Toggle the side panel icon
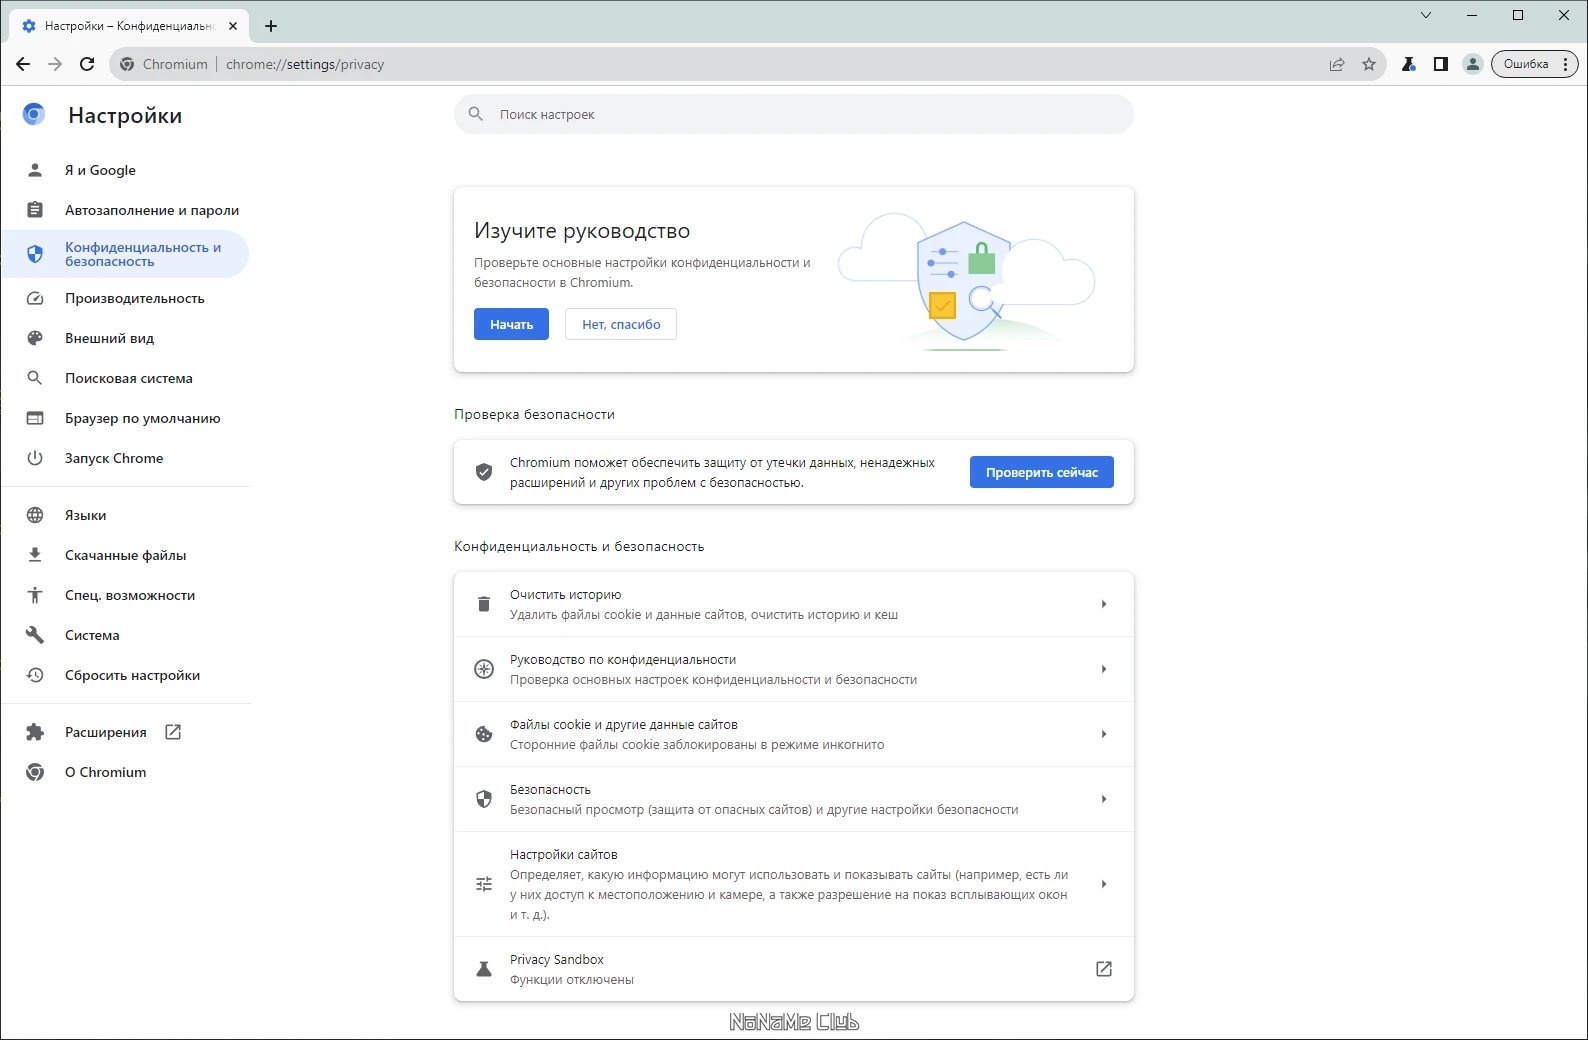This screenshot has height=1040, width=1588. (x=1440, y=64)
